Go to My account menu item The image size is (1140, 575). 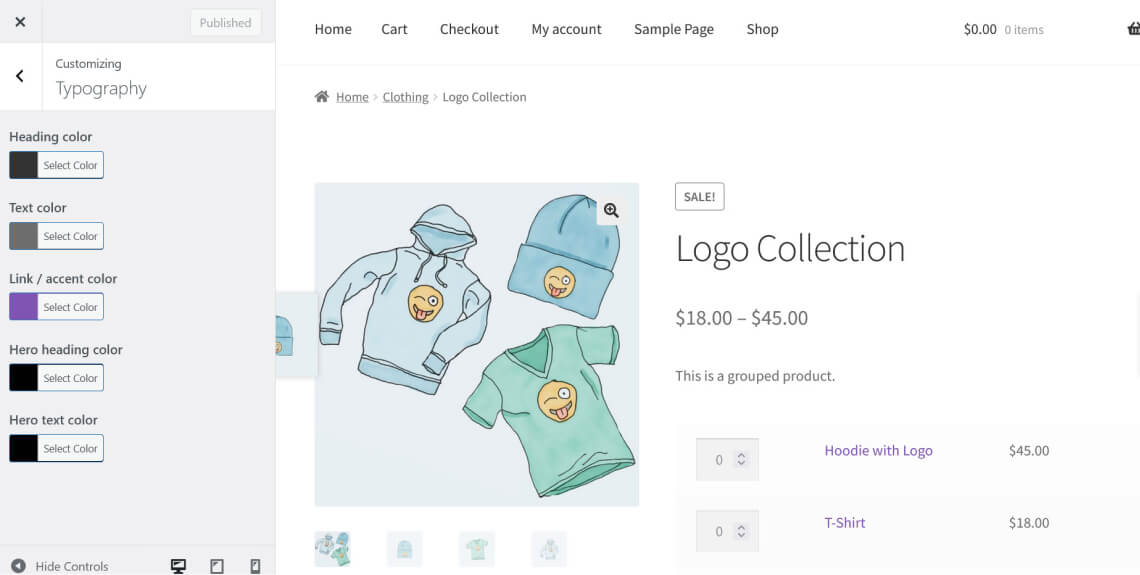(x=566, y=29)
